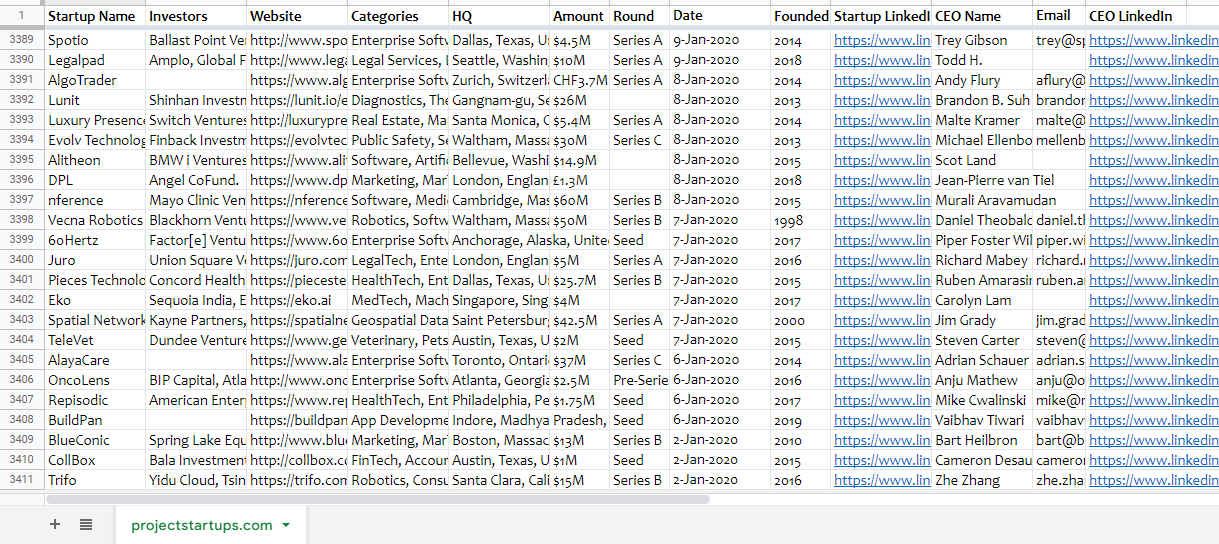Click the £1.3M amount cell
The width and height of the screenshot is (1219, 544).
[579, 180]
